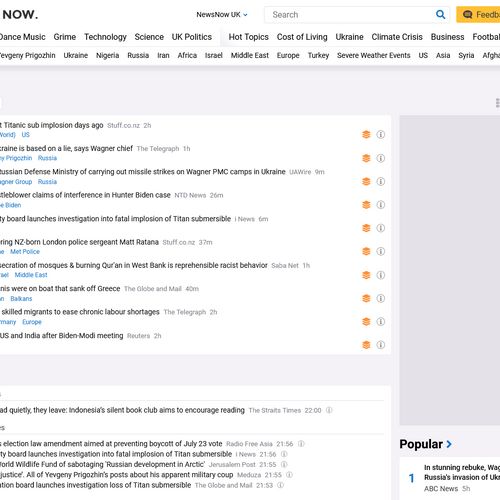Open the Grime topic tab
The image size is (500, 500).
(65, 37)
